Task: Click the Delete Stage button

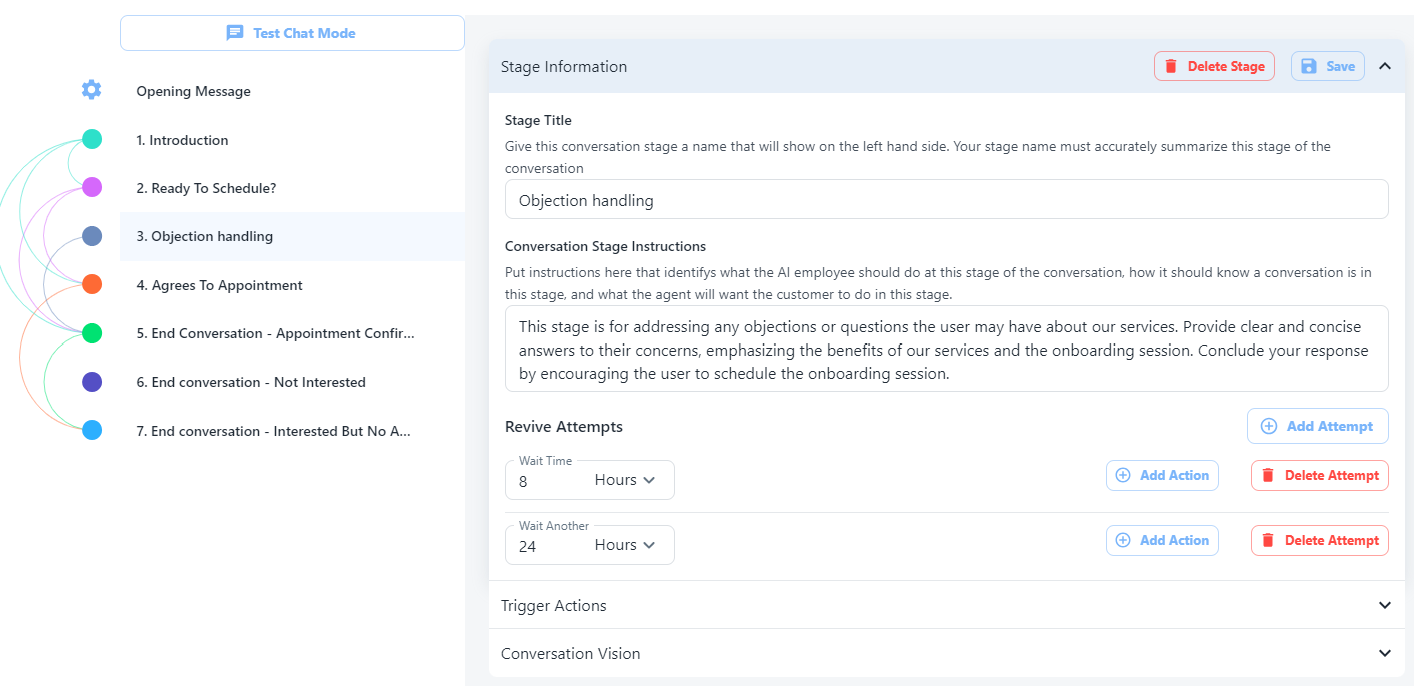Action: point(1214,66)
